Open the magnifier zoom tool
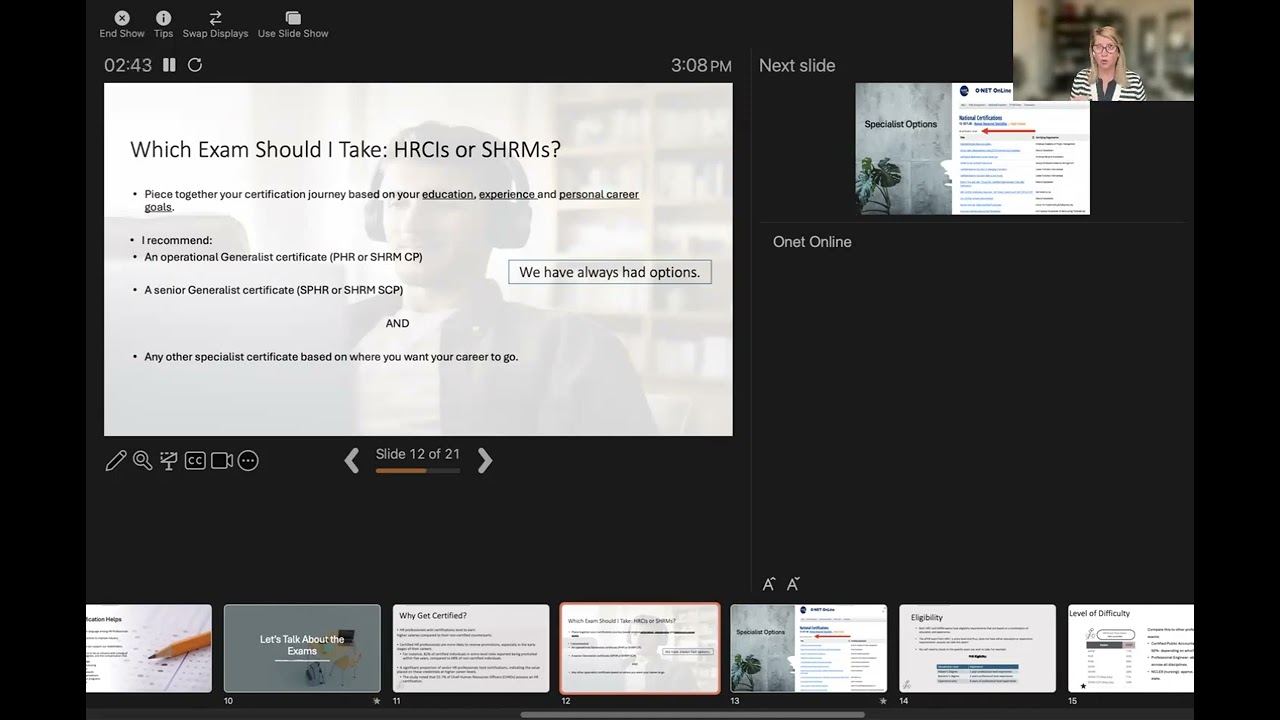The image size is (1280, 720). click(143, 460)
